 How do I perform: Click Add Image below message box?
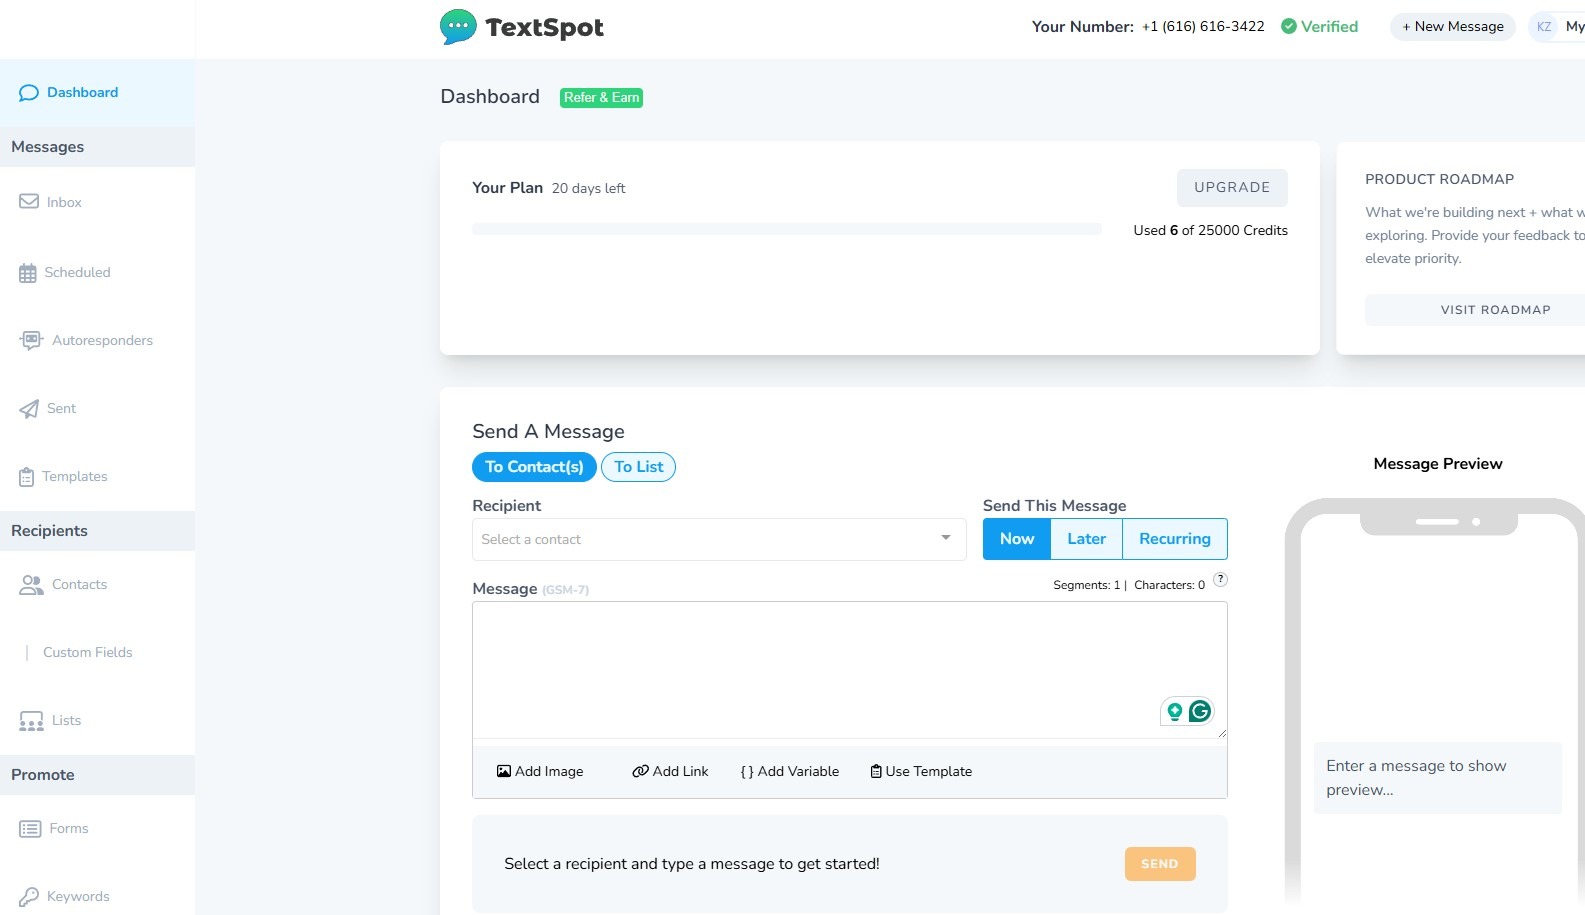pyautogui.click(x=540, y=772)
